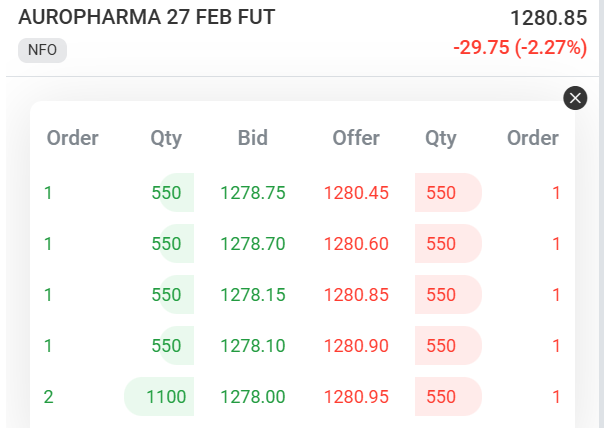Choose offer price 1280.85 in depth table
The height and width of the screenshot is (428, 604).
click(x=356, y=294)
